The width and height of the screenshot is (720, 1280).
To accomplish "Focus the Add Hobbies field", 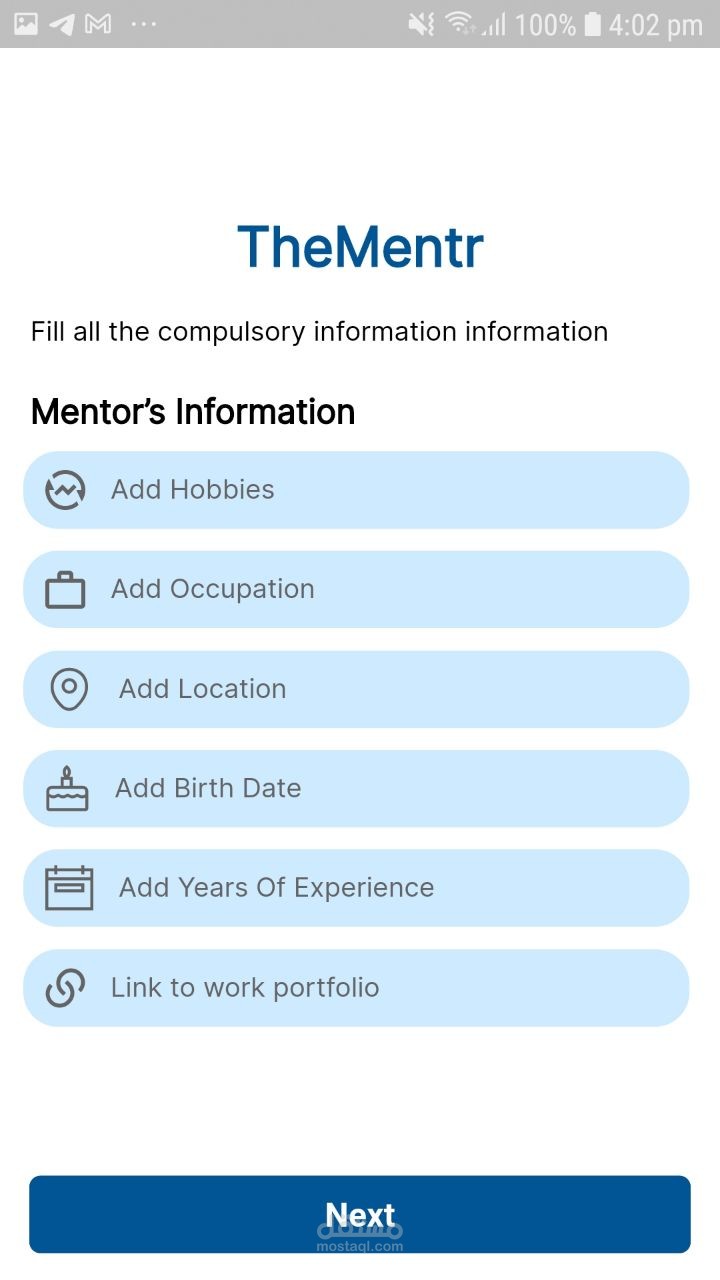I will 380,490.
